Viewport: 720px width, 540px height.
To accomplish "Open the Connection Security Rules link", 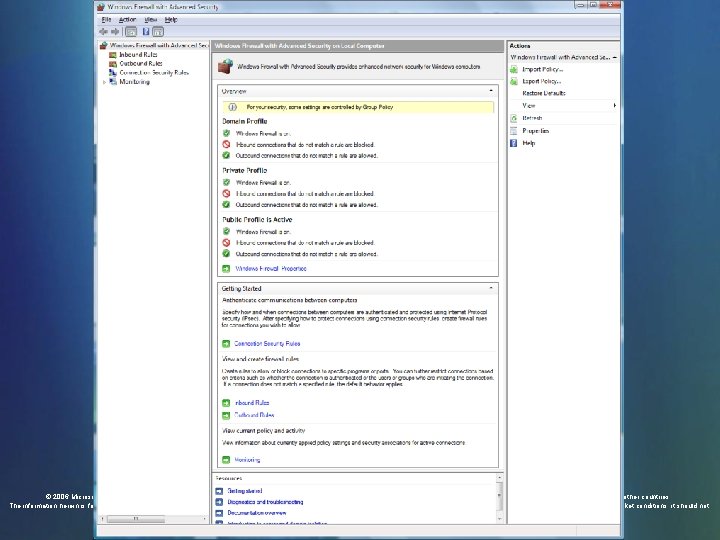I will (x=267, y=343).
